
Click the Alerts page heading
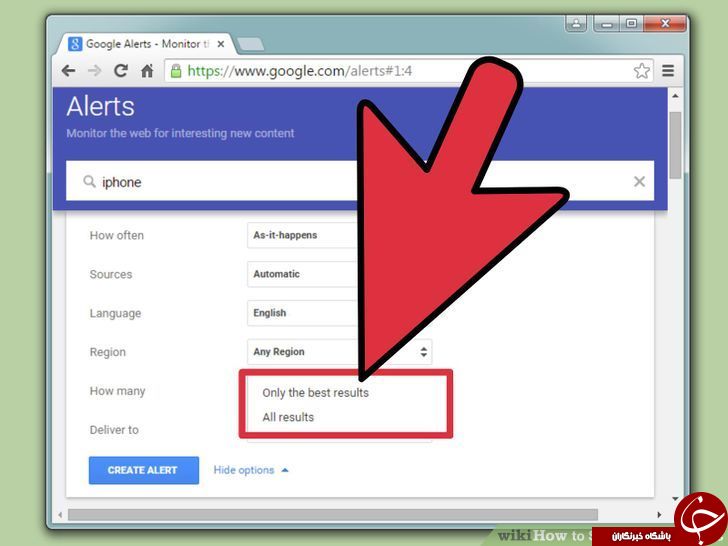100,106
